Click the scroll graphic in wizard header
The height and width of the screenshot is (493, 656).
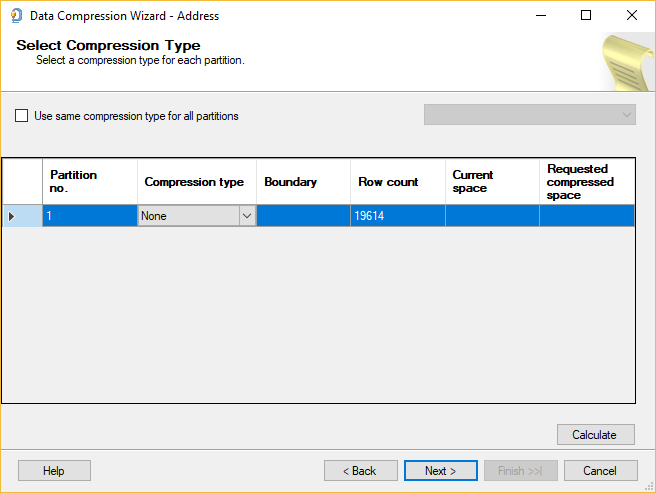624,60
